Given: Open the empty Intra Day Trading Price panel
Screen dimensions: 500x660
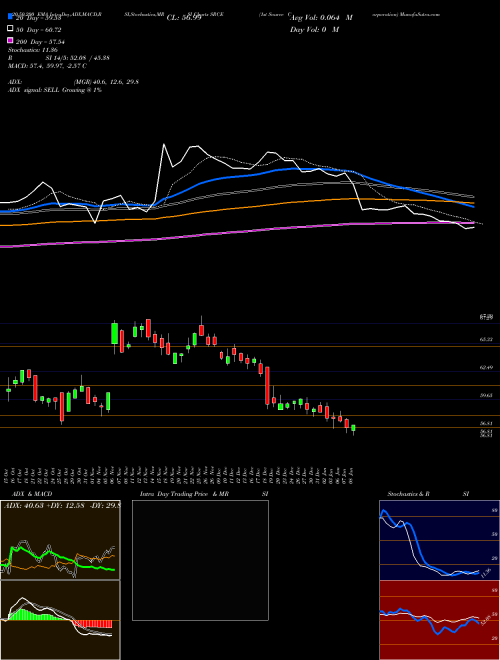Looking at the screenshot, I should click(200, 560).
